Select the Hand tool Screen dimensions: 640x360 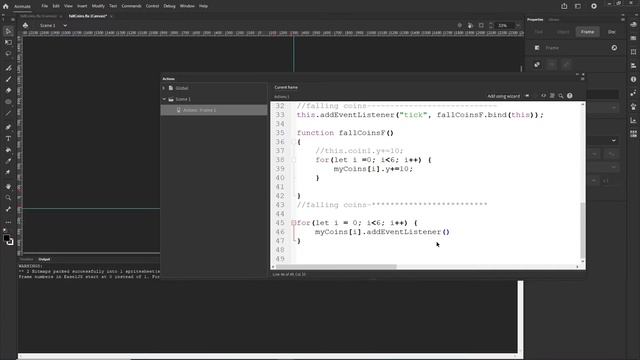8,187
